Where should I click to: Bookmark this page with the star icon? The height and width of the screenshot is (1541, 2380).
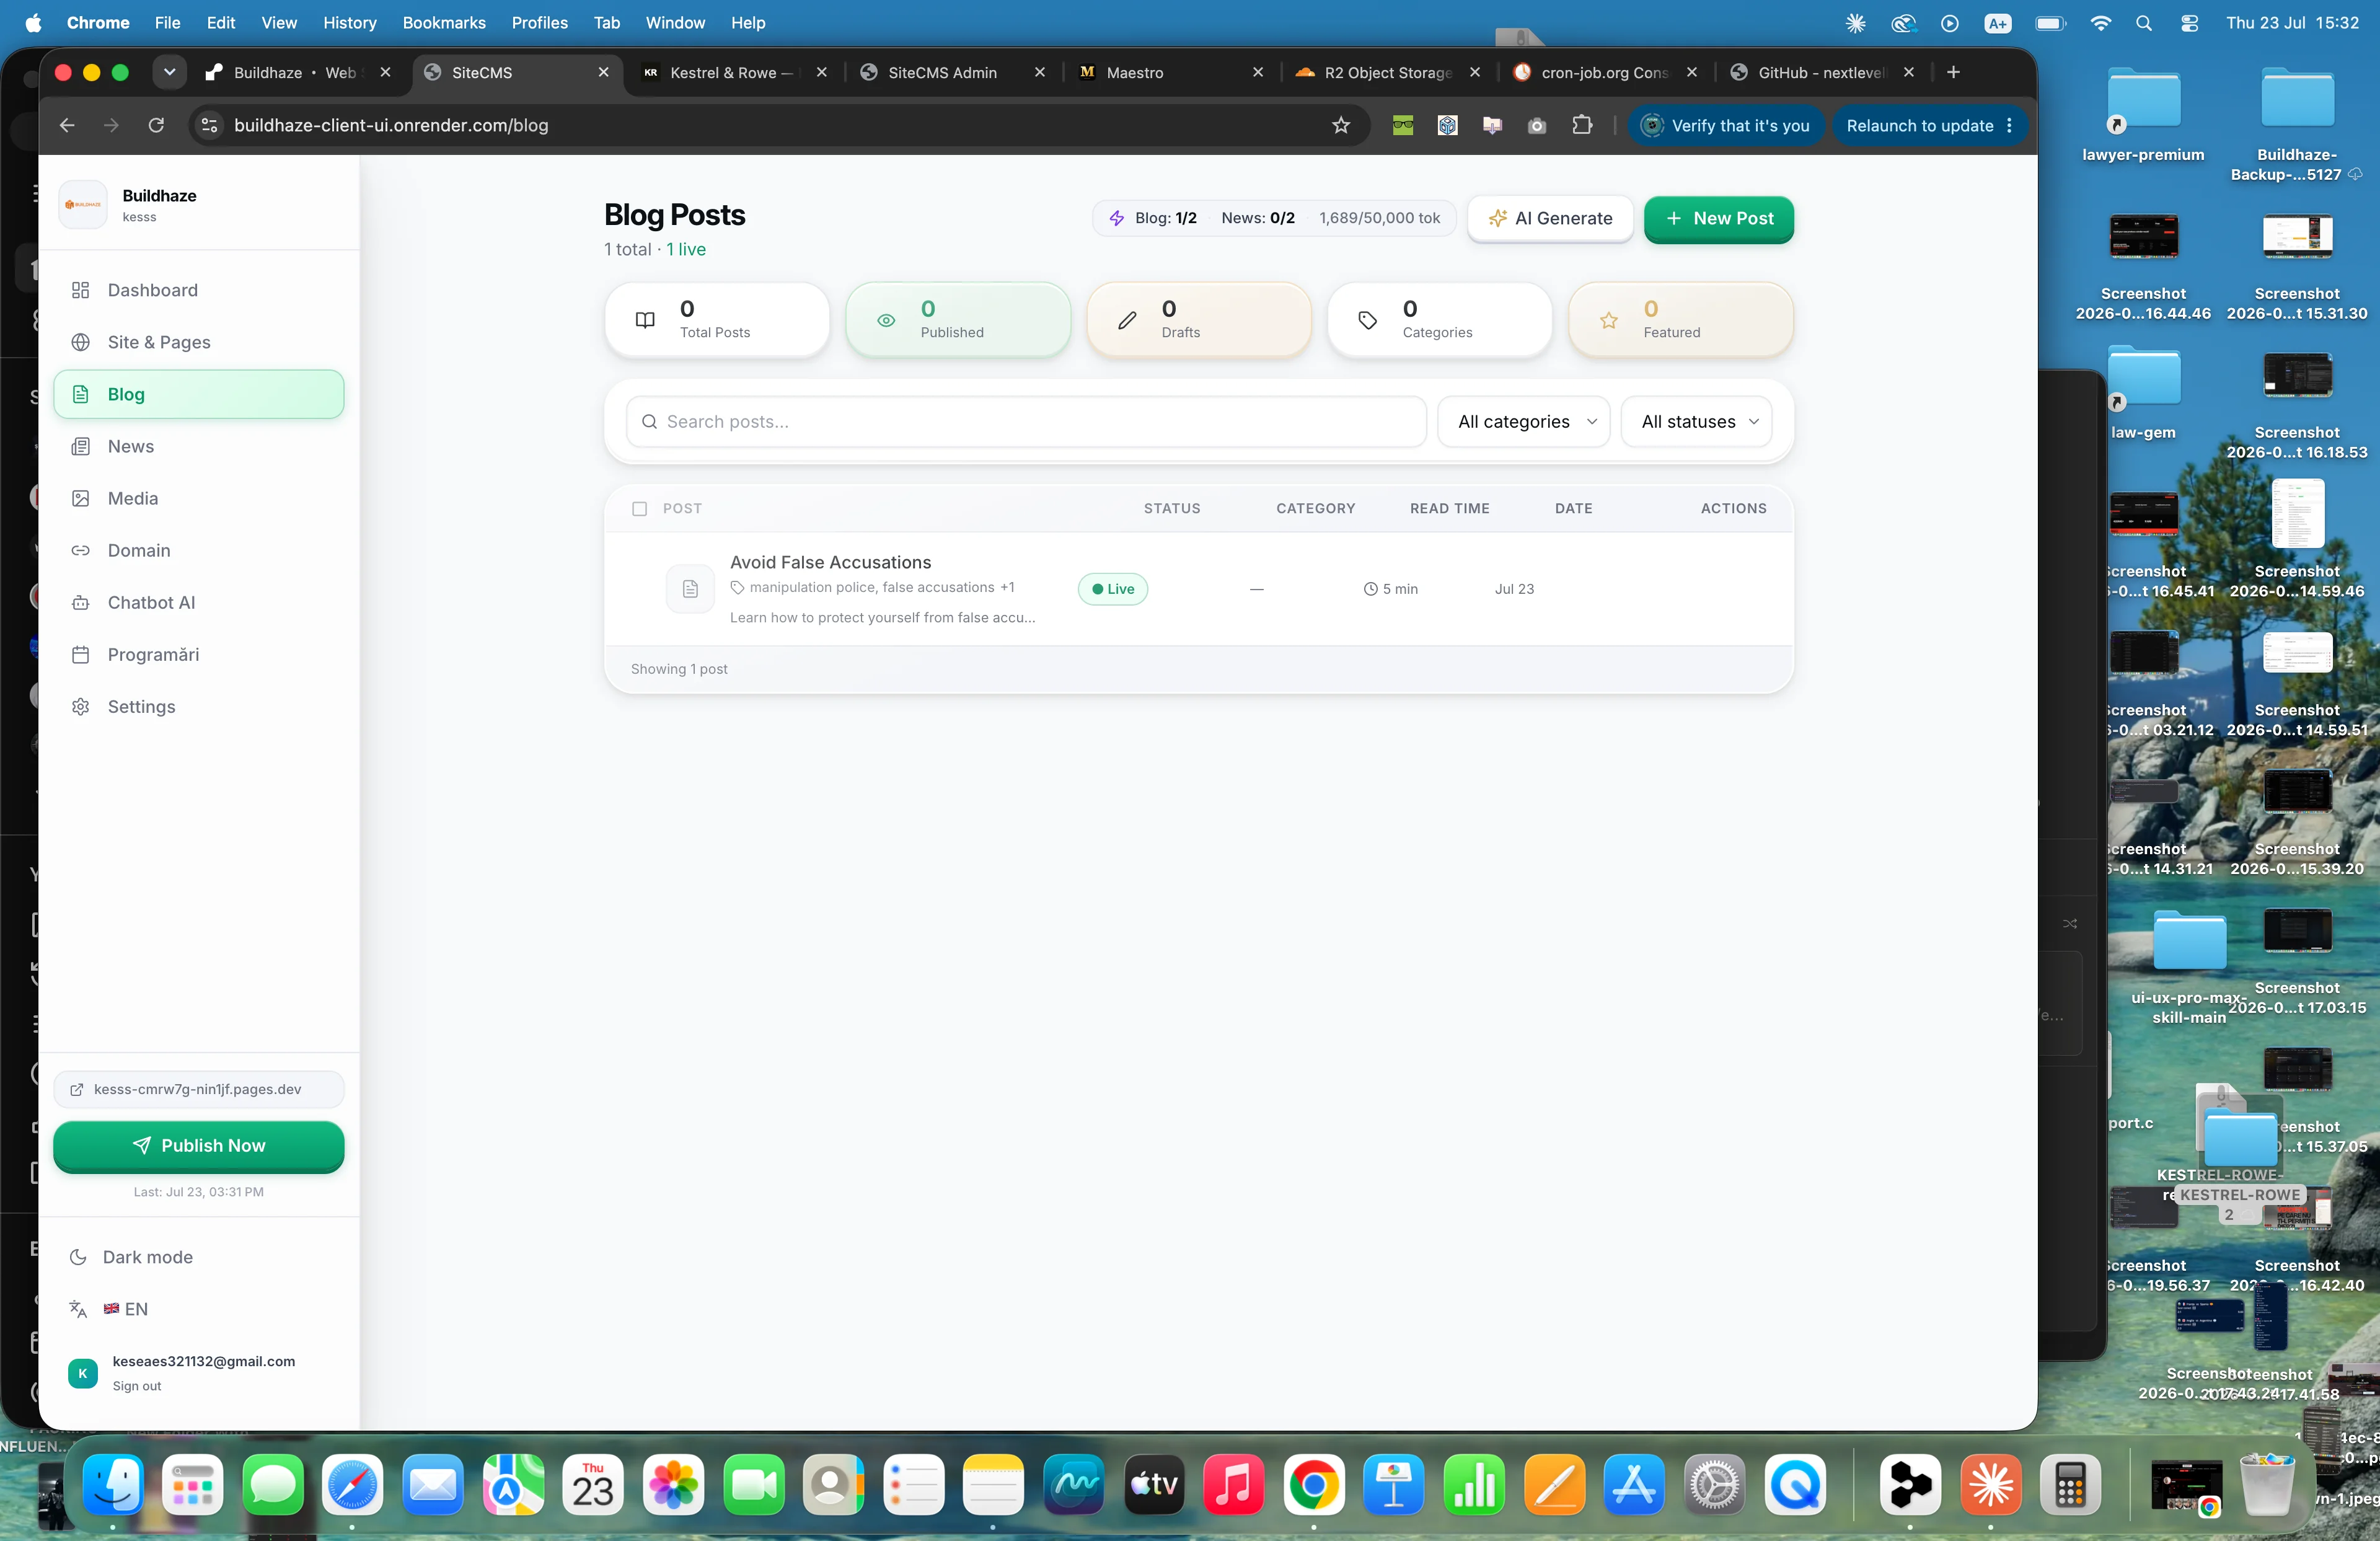1340,125
